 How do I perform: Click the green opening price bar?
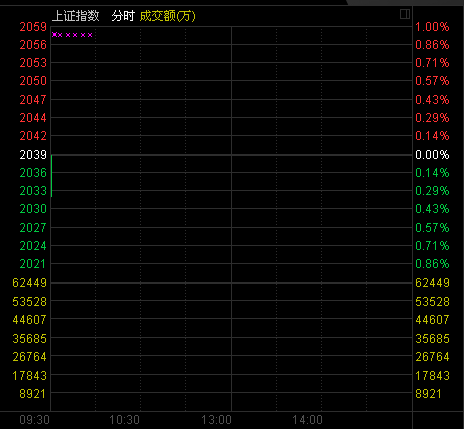tap(51, 176)
